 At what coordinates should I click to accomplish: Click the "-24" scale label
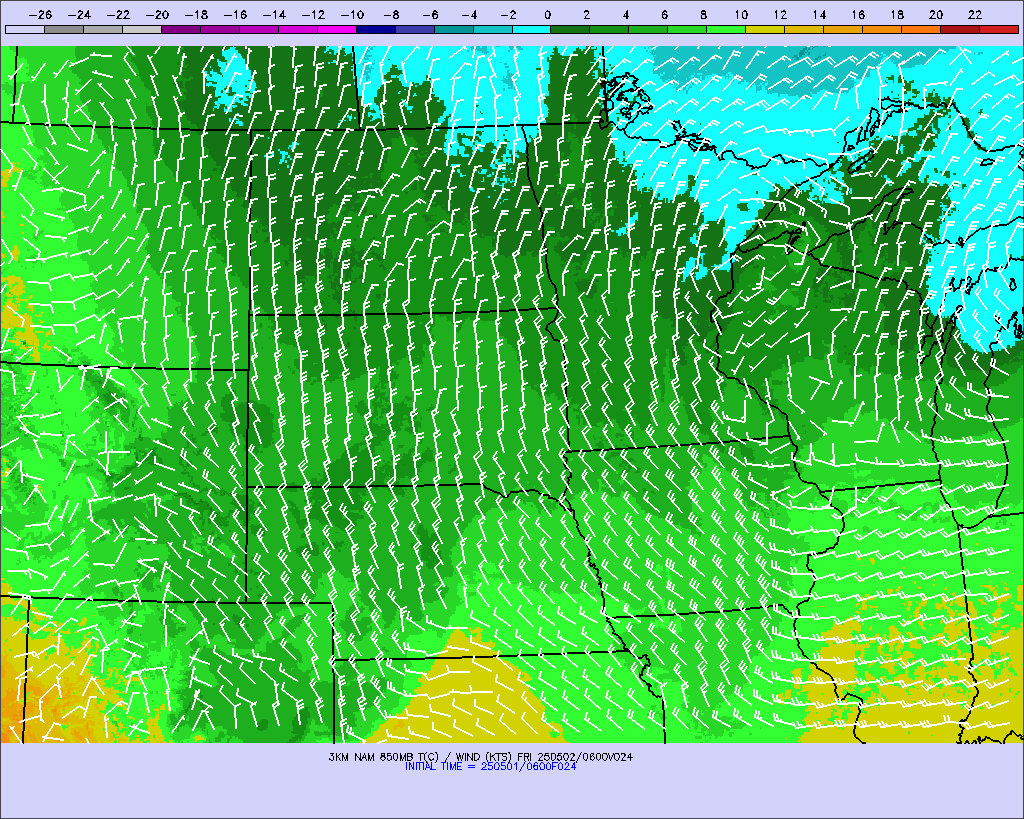[x=79, y=15]
